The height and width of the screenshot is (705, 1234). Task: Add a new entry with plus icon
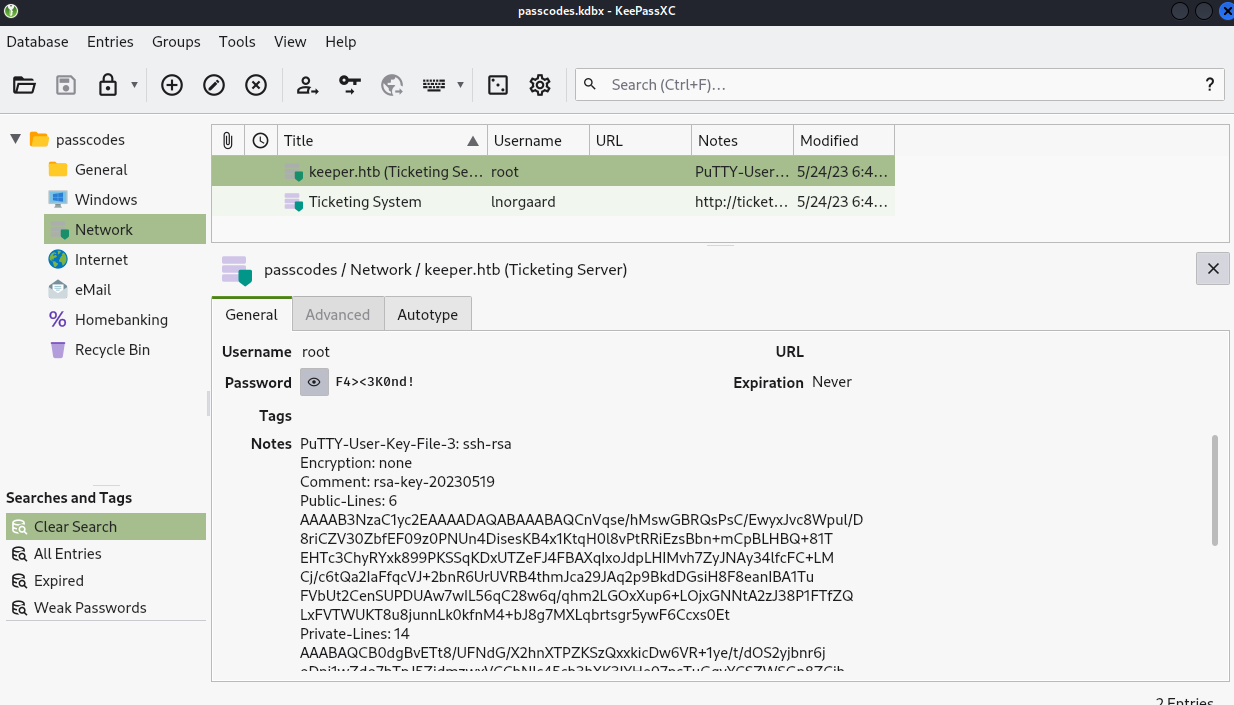[172, 85]
